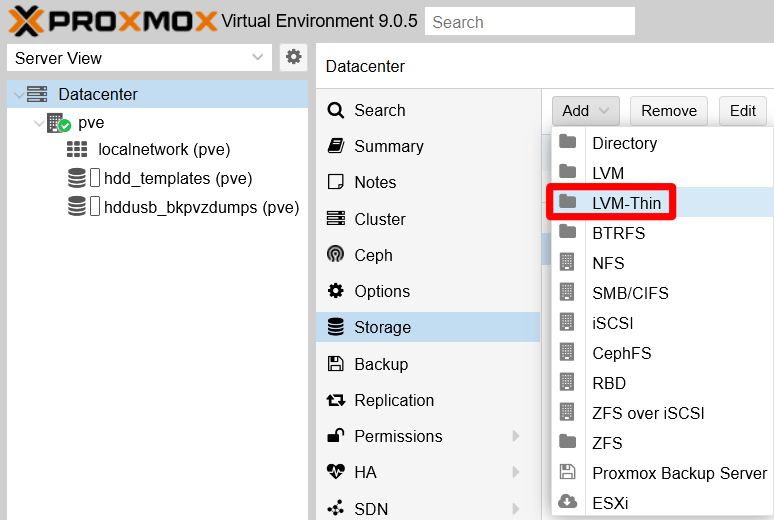Screen dimensions: 774x520
Task: Choose iSCSI storage type
Action: pyautogui.click(x=662, y=323)
